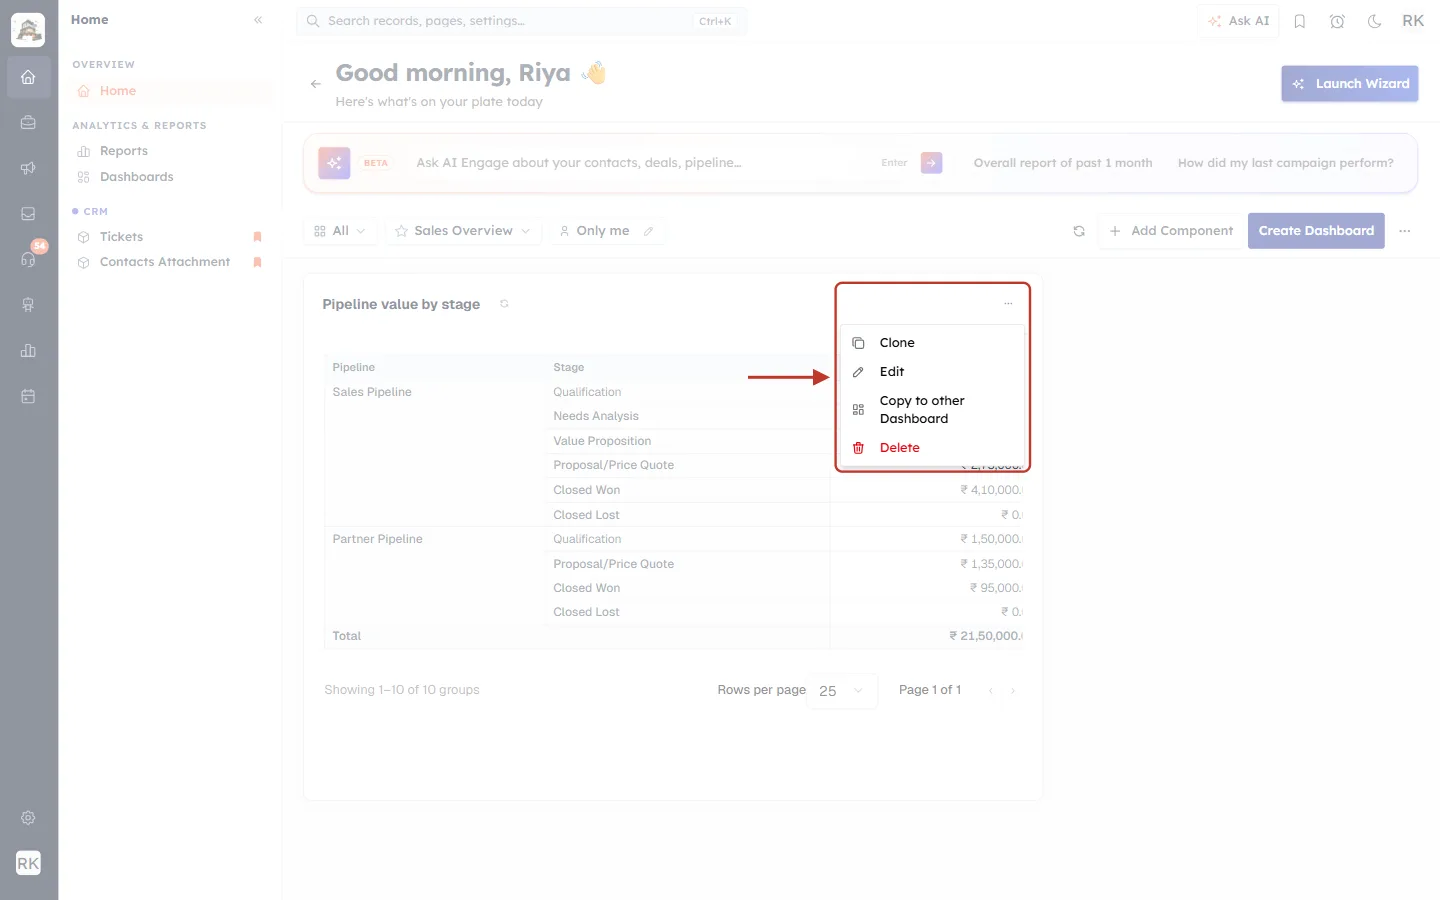This screenshot has width=1440, height=900.
Task: Refresh the dashboard using the toolbar refresh icon
Action: click(1079, 231)
